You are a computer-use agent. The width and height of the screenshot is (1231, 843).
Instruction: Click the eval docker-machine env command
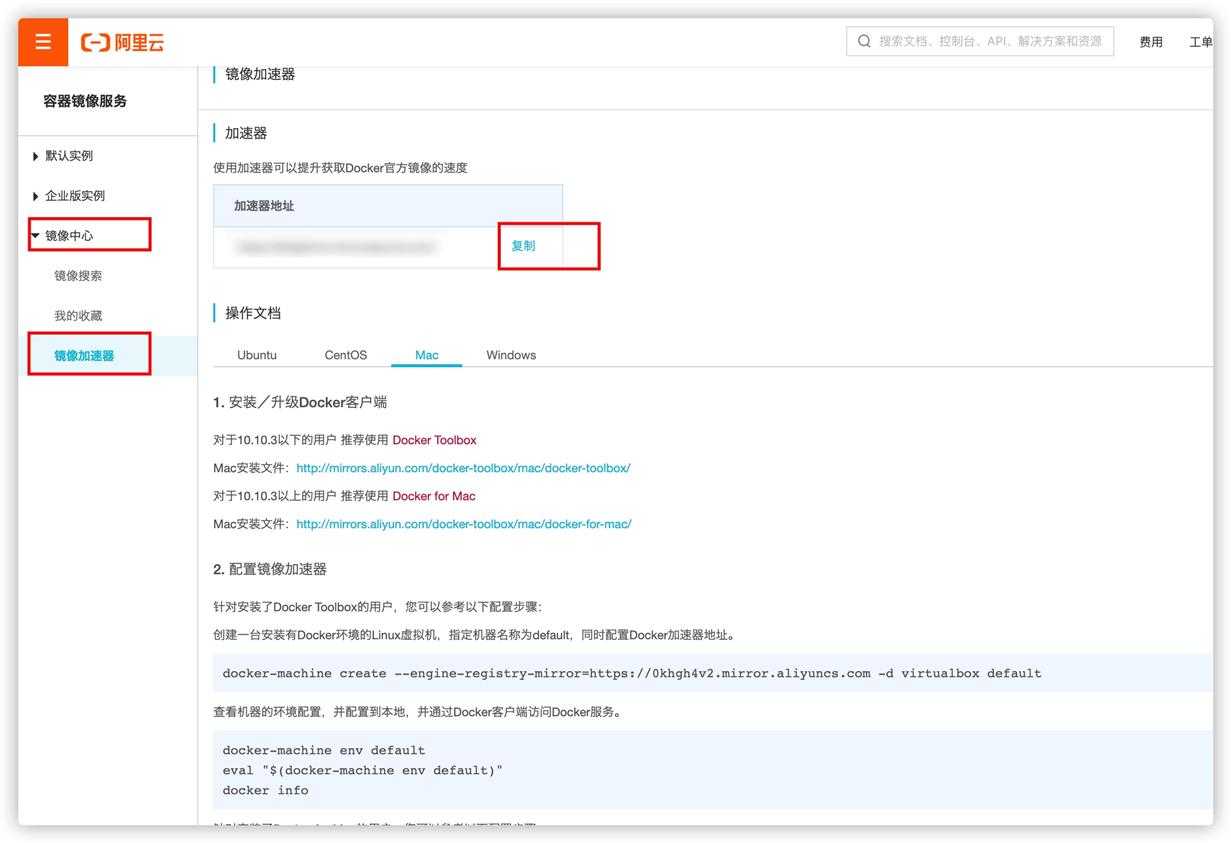pyautogui.click(x=363, y=770)
